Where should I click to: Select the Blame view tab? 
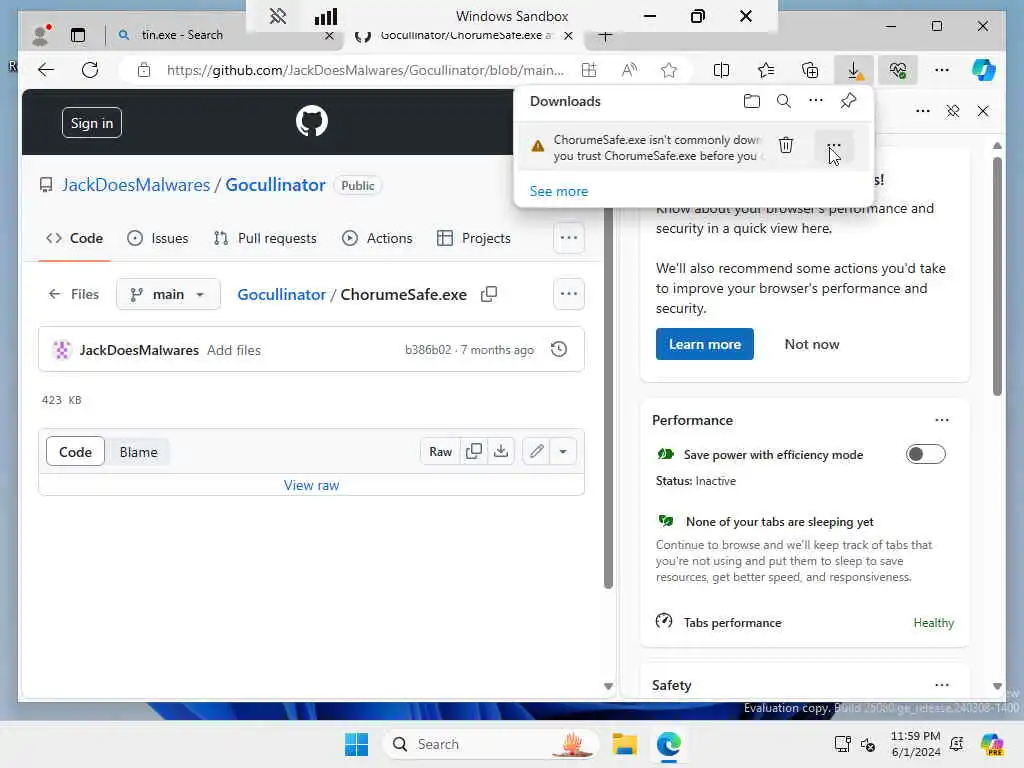138,452
